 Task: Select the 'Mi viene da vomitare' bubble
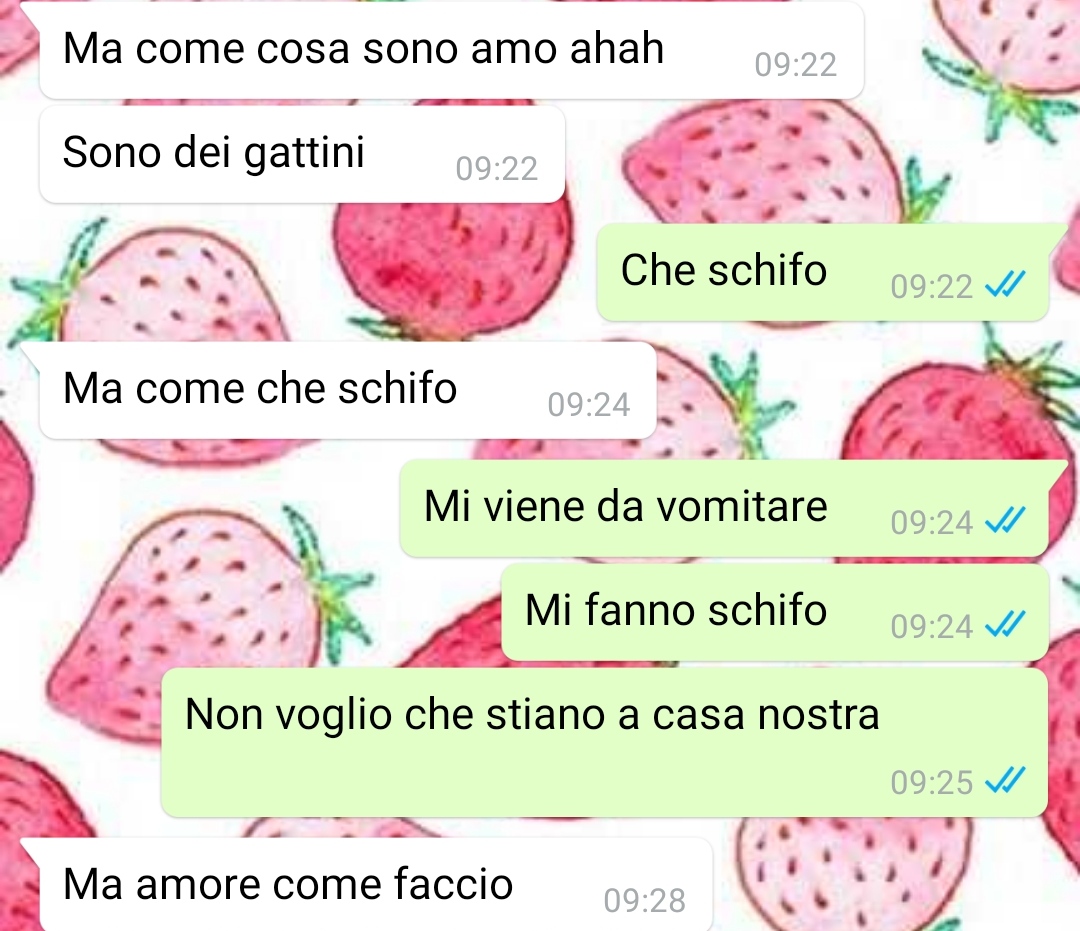724,508
